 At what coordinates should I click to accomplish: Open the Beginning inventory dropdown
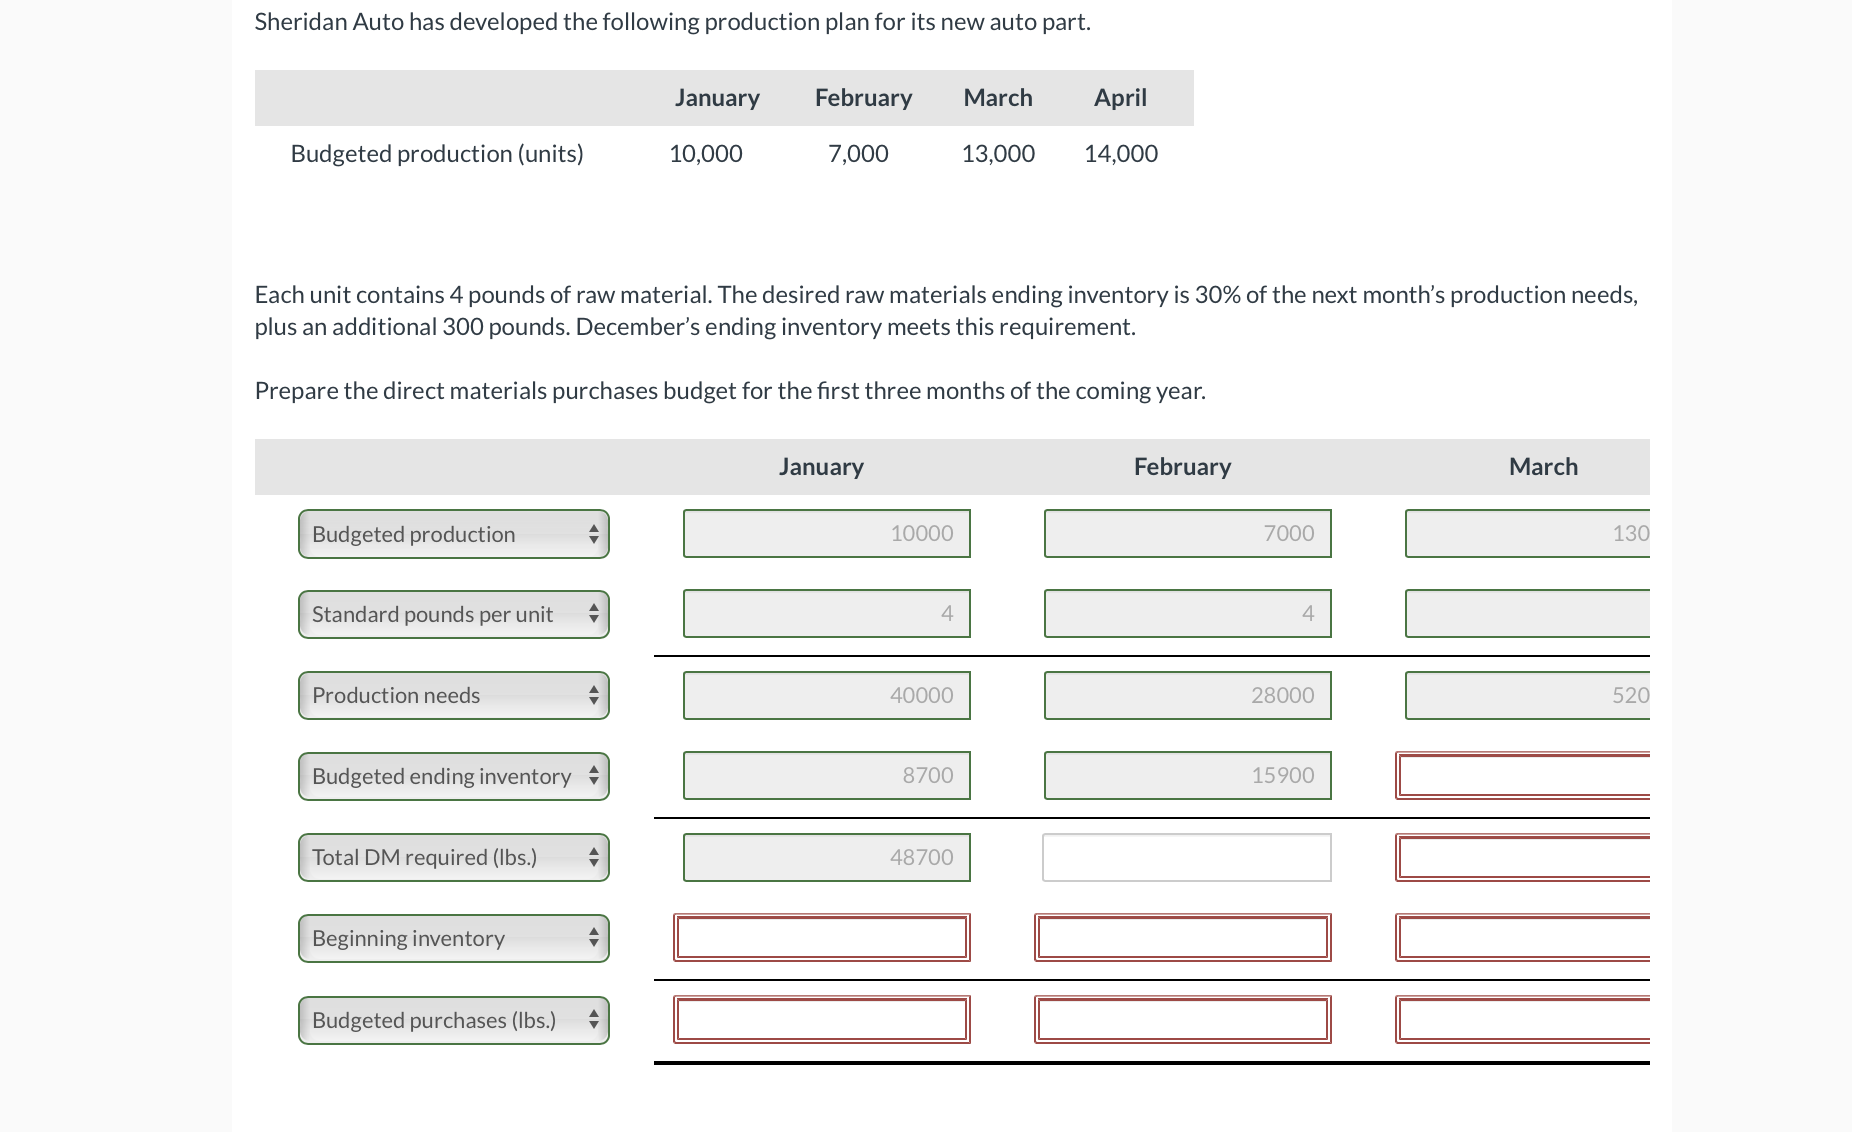tap(454, 938)
